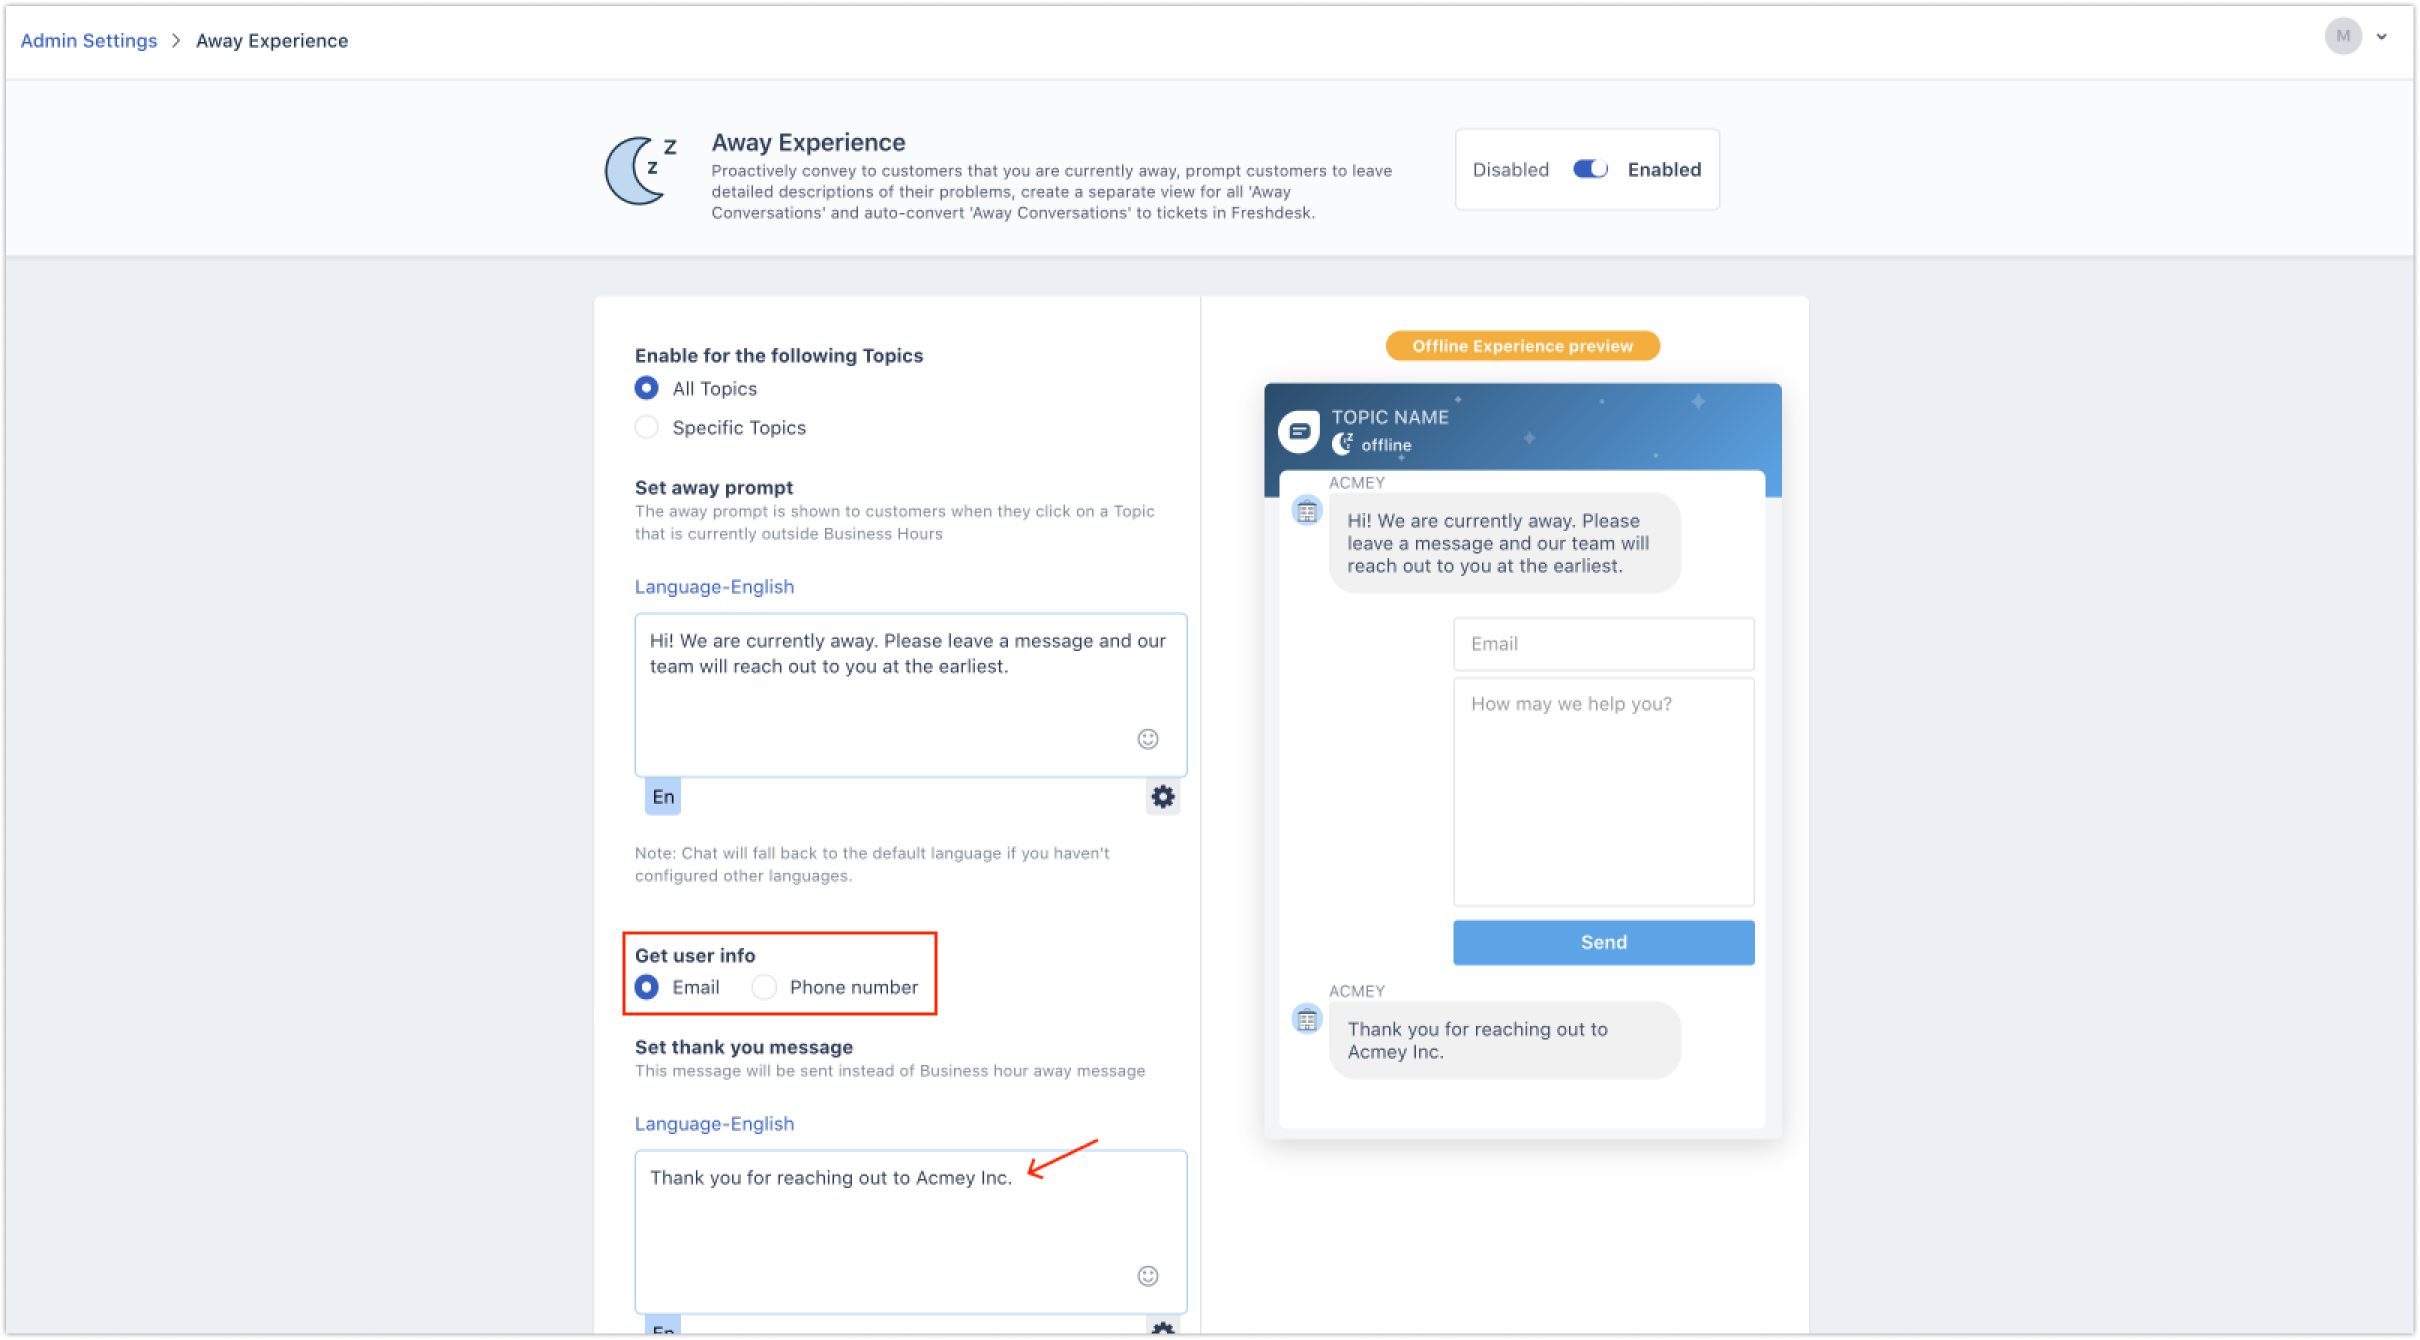
Task: Click the M user avatar
Action: [2342, 37]
